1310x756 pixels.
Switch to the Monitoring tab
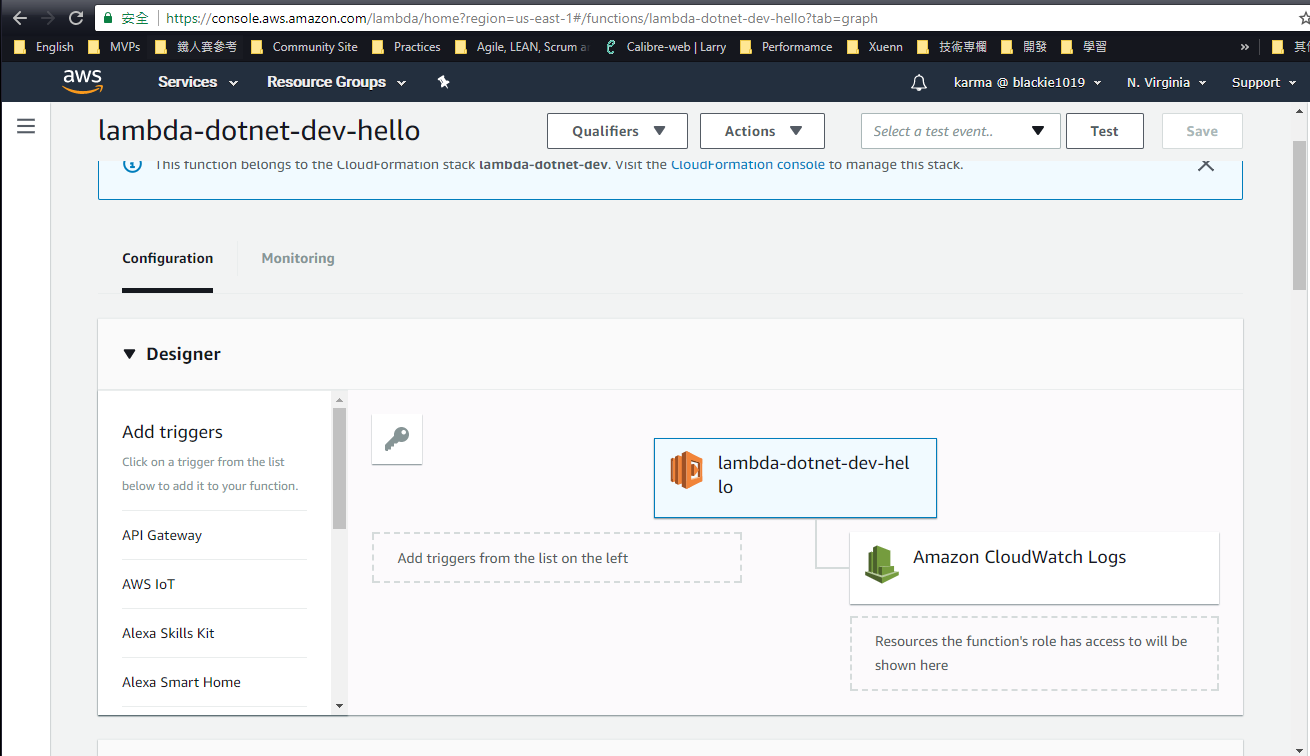point(298,258)
